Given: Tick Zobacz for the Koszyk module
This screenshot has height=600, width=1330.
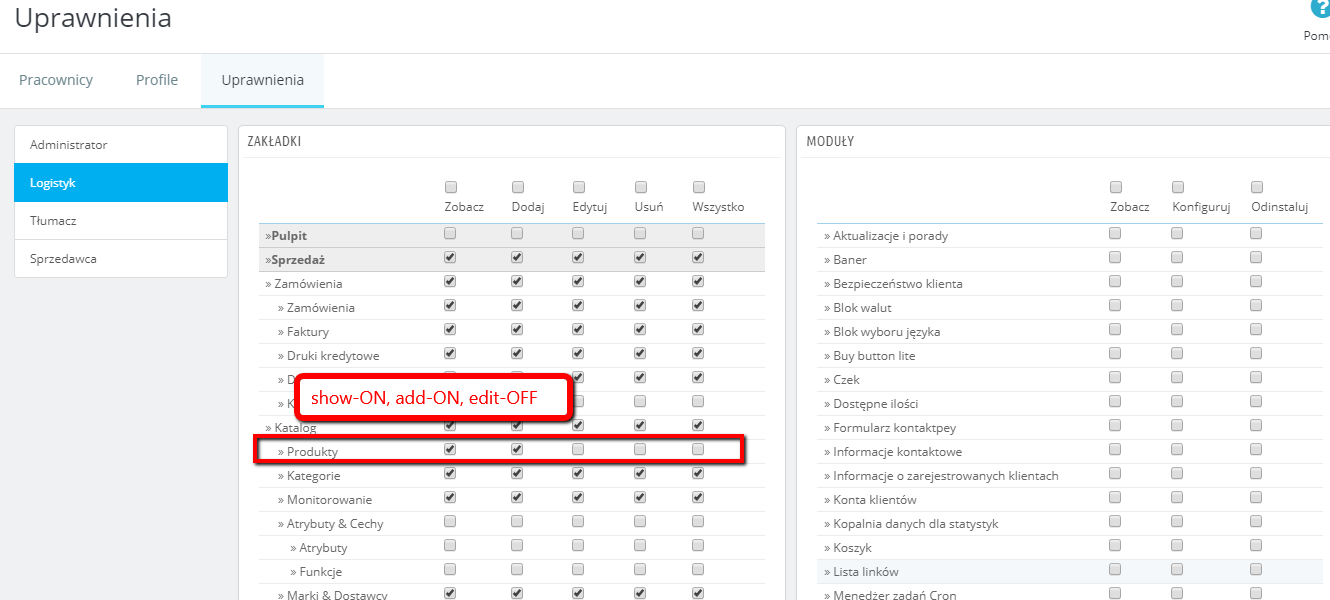Looking at the screenshot, I should coord(1116,546).
